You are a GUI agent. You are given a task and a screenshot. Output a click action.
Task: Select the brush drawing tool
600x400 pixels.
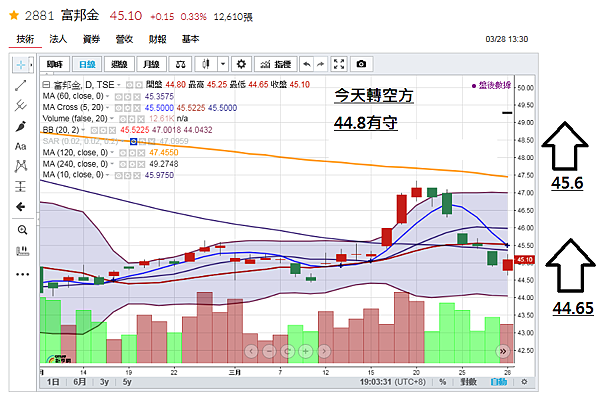(x=21, y=126)
